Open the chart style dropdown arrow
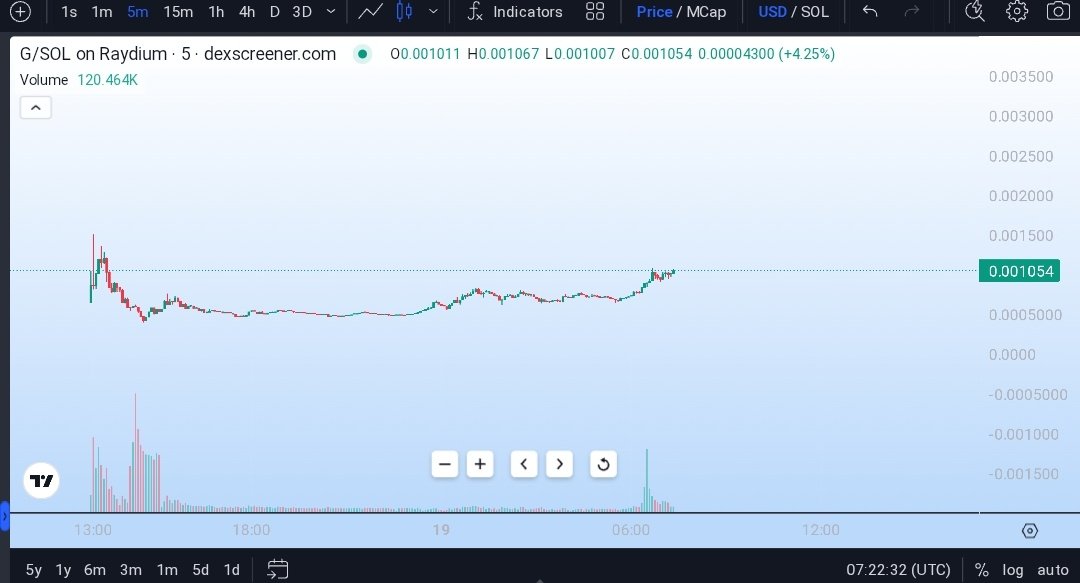 pos(433,12)
